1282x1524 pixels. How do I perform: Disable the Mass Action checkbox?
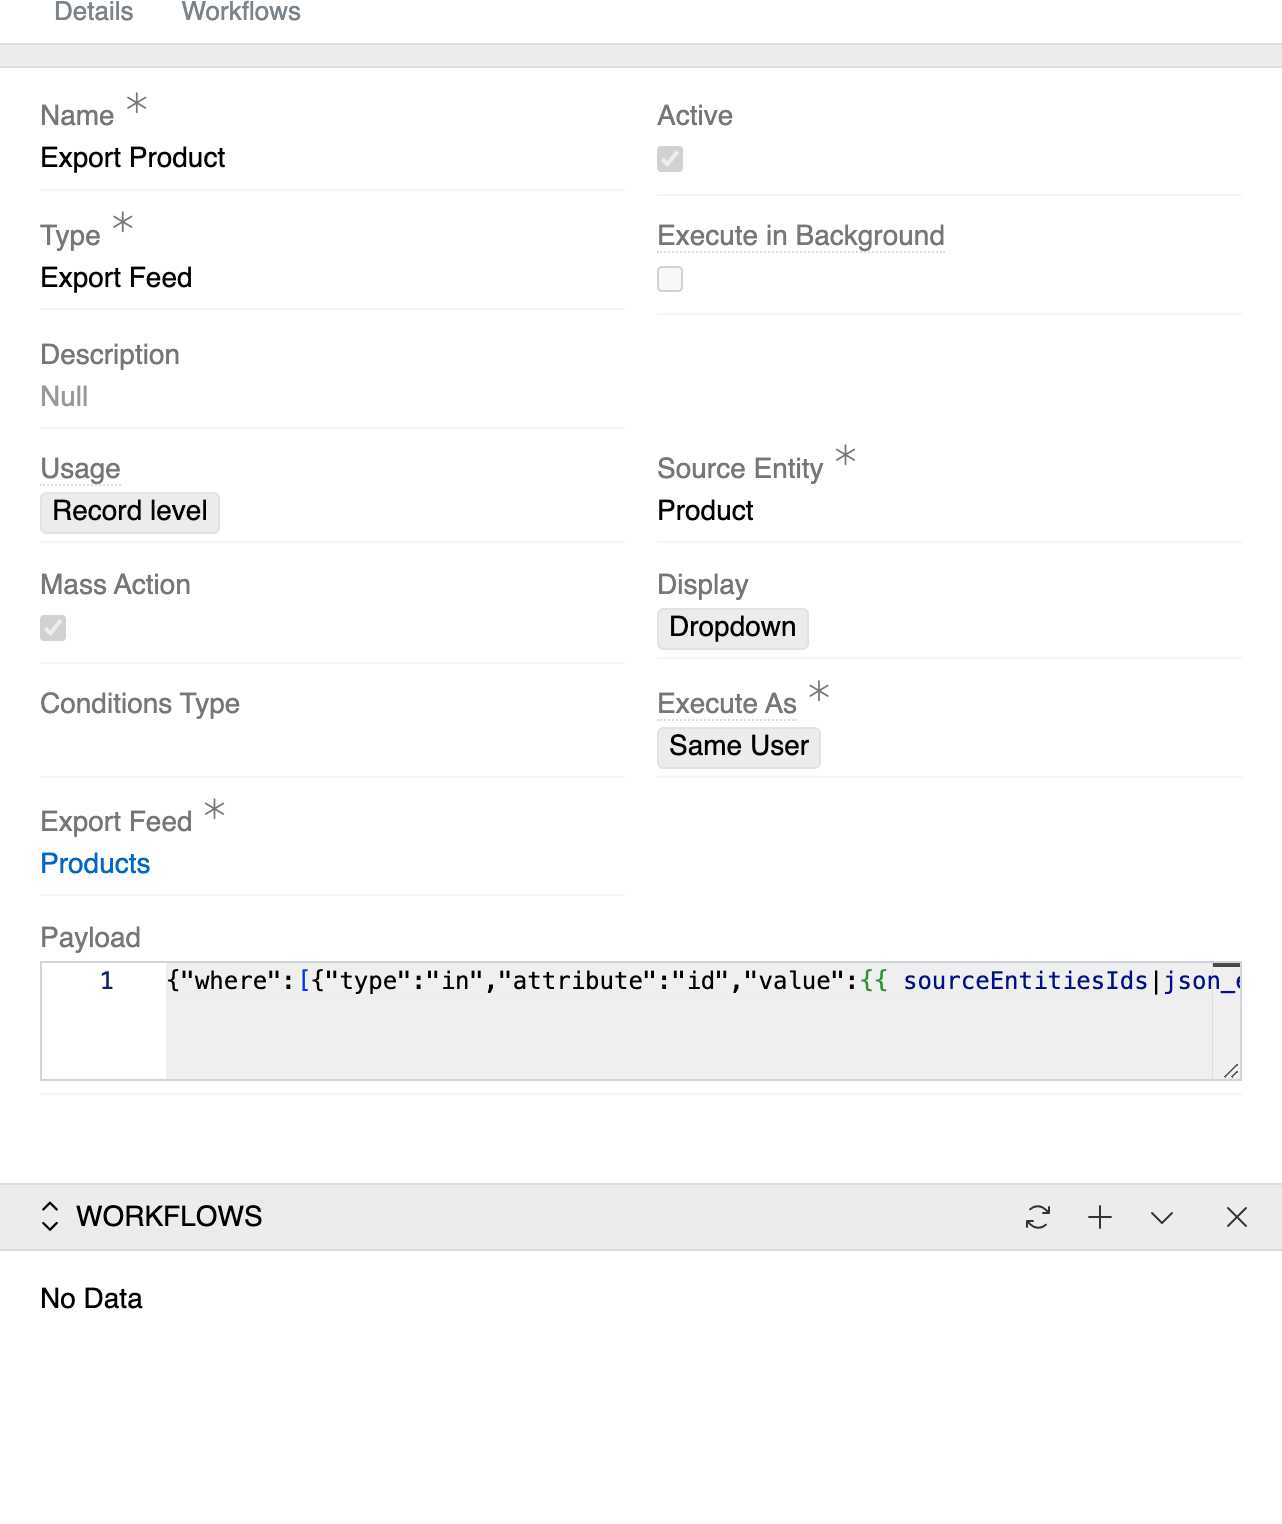(x=53, y=628)
